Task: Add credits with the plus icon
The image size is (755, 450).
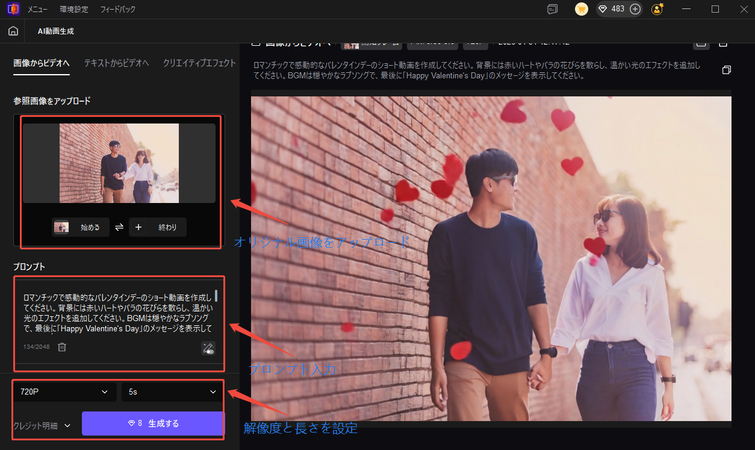Action: point(635,9)
